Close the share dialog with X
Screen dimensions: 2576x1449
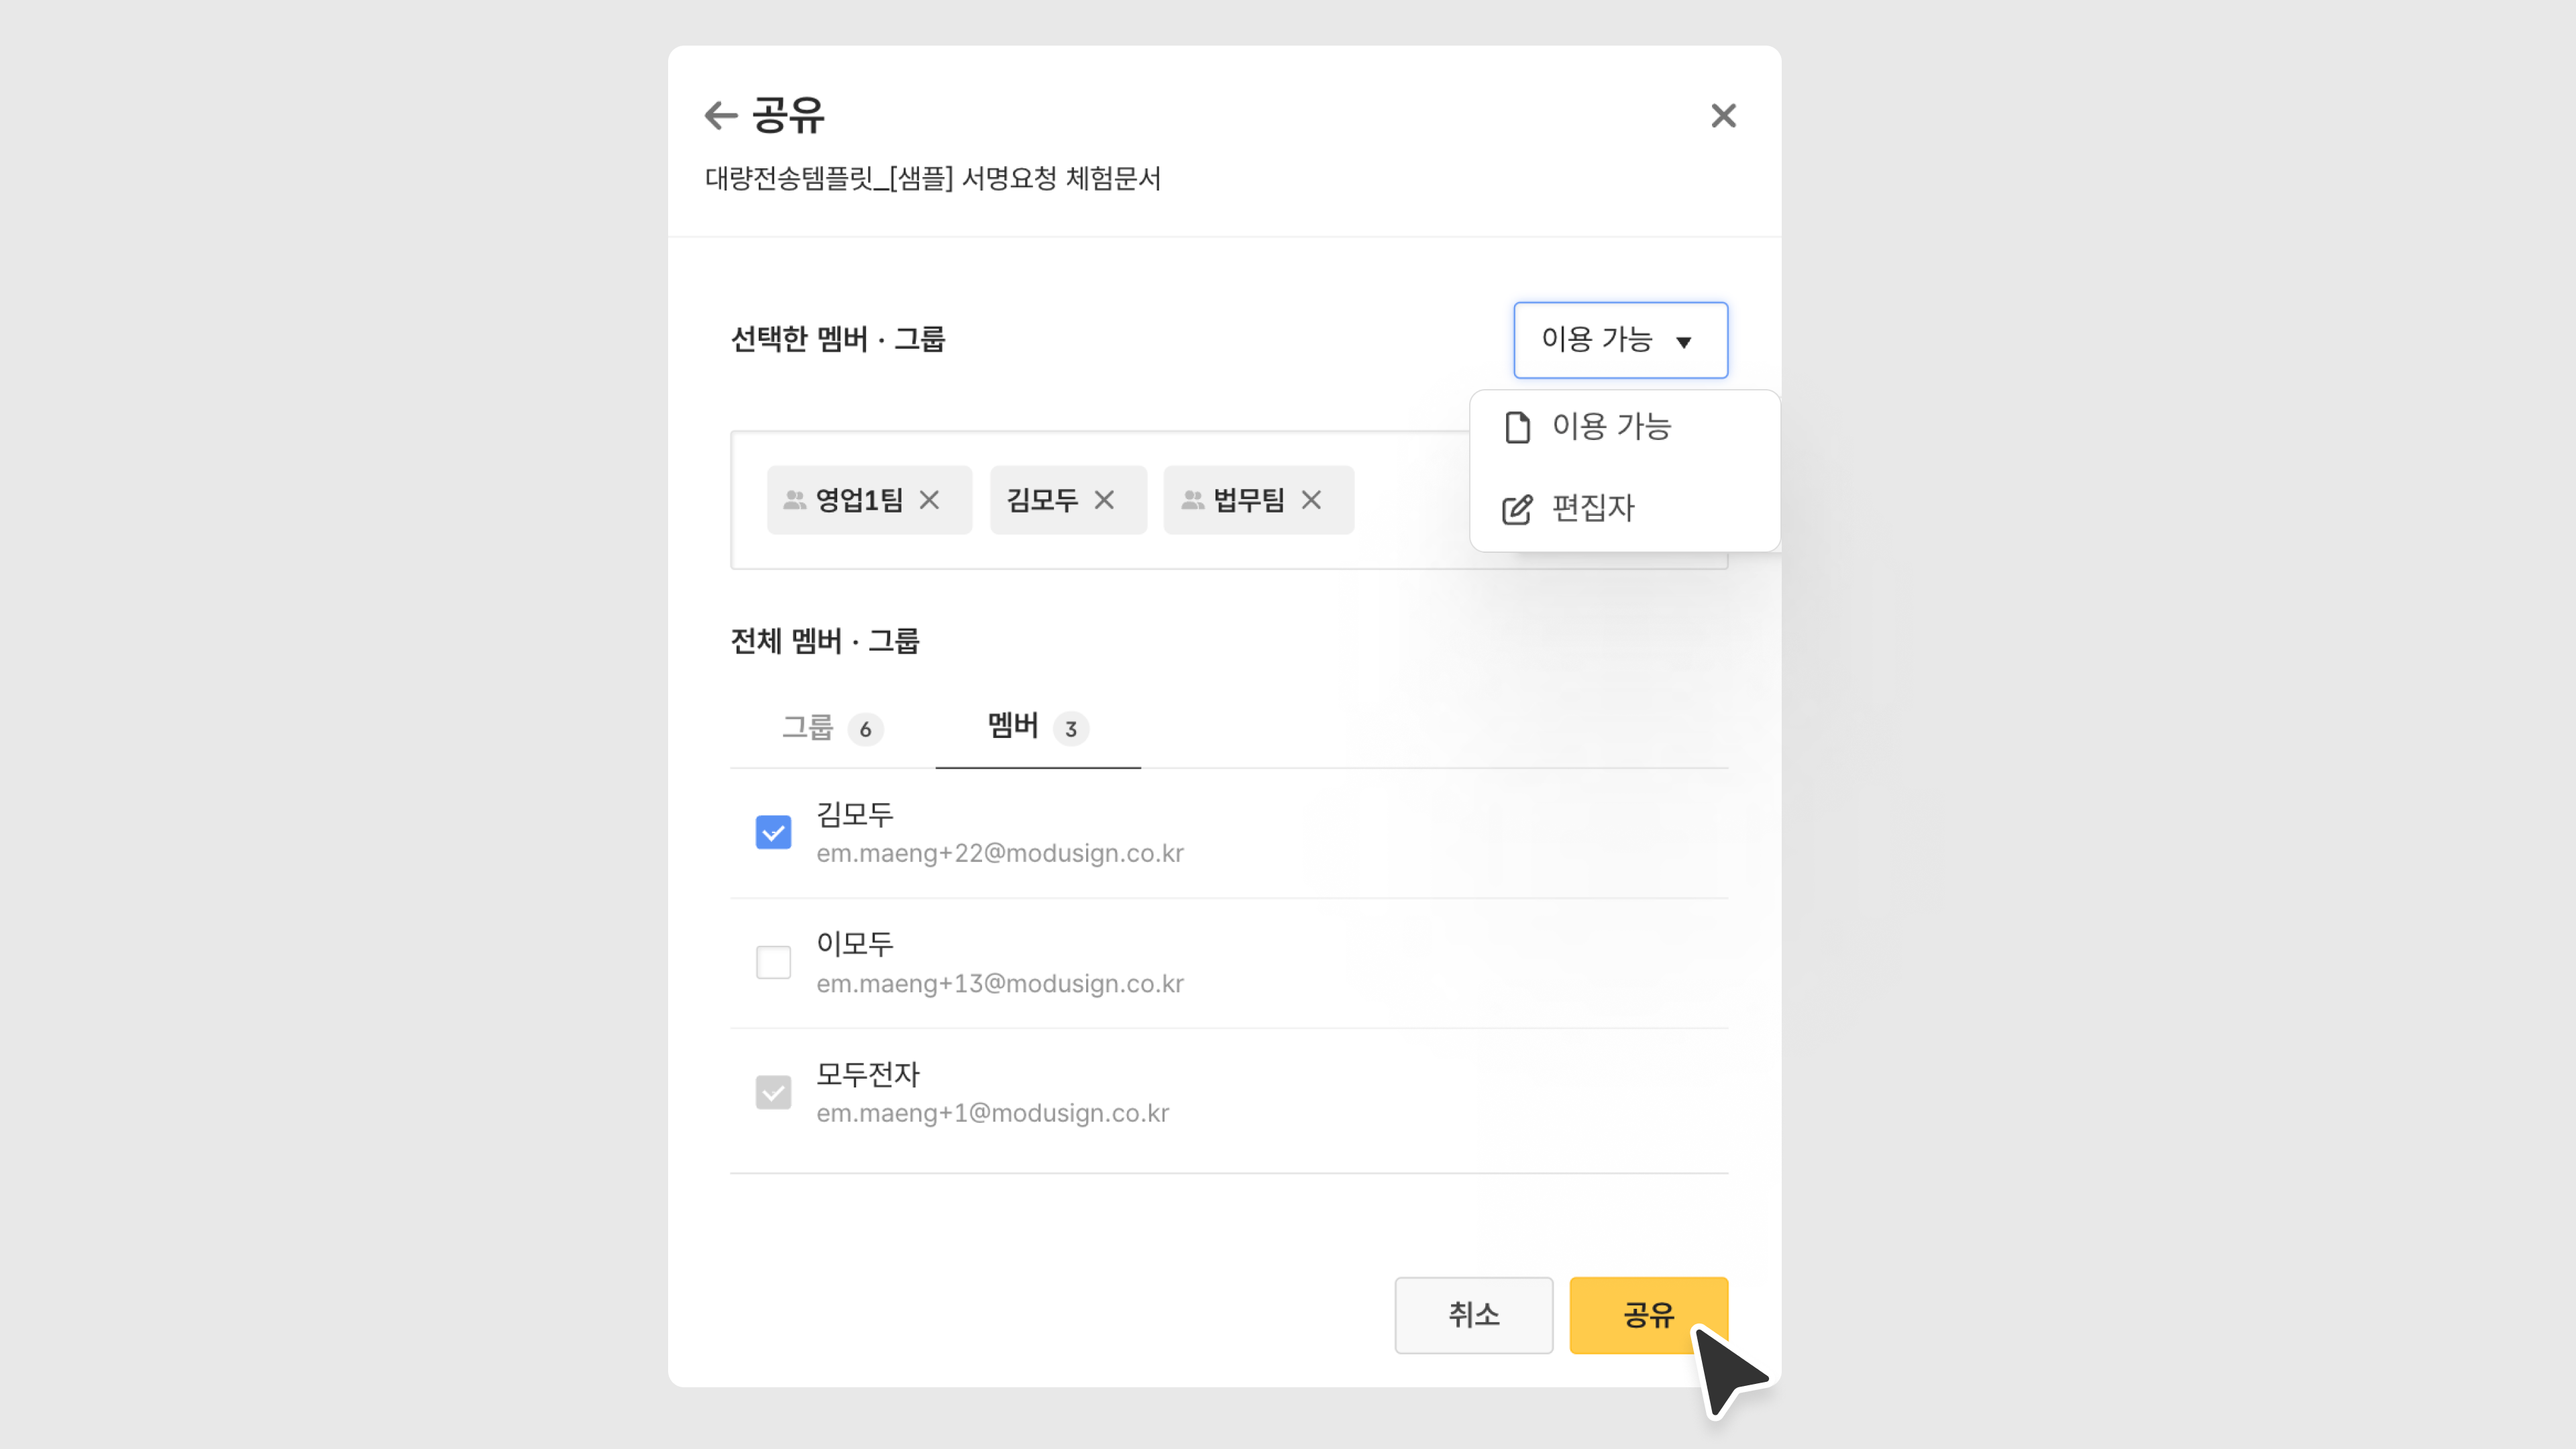(1723, 116)
